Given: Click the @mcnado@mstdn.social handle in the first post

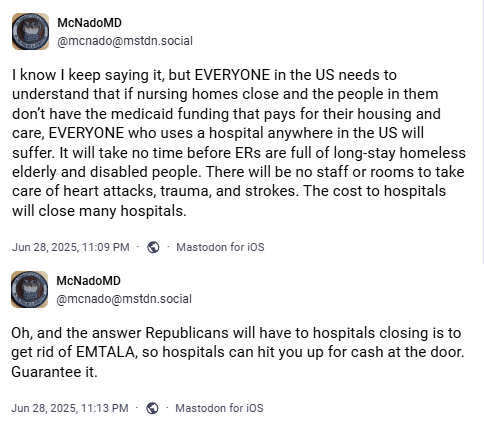Looking at the screenshot, I should point(125,41).
